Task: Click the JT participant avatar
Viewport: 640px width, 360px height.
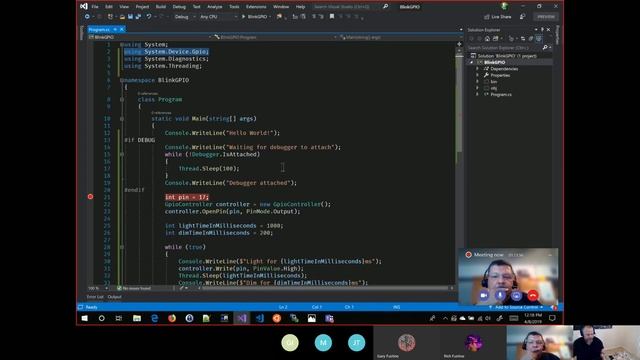Action: (x=356, y=342)
